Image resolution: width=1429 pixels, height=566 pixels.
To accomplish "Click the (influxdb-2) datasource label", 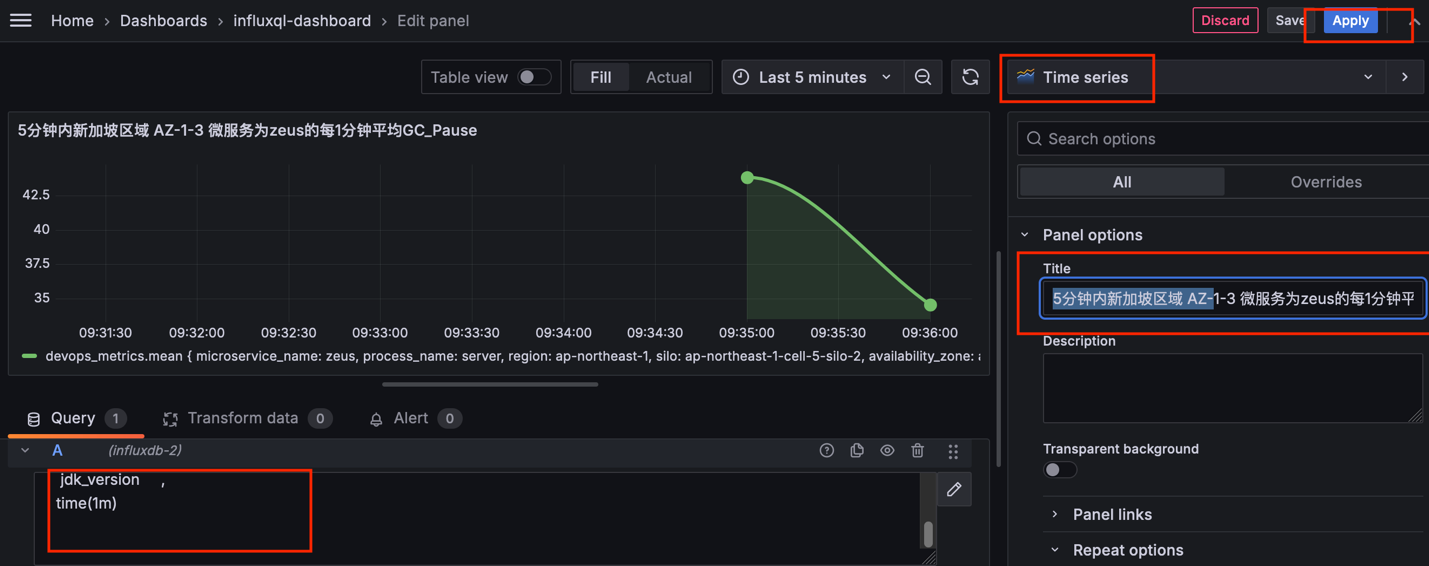I will 145,451.
